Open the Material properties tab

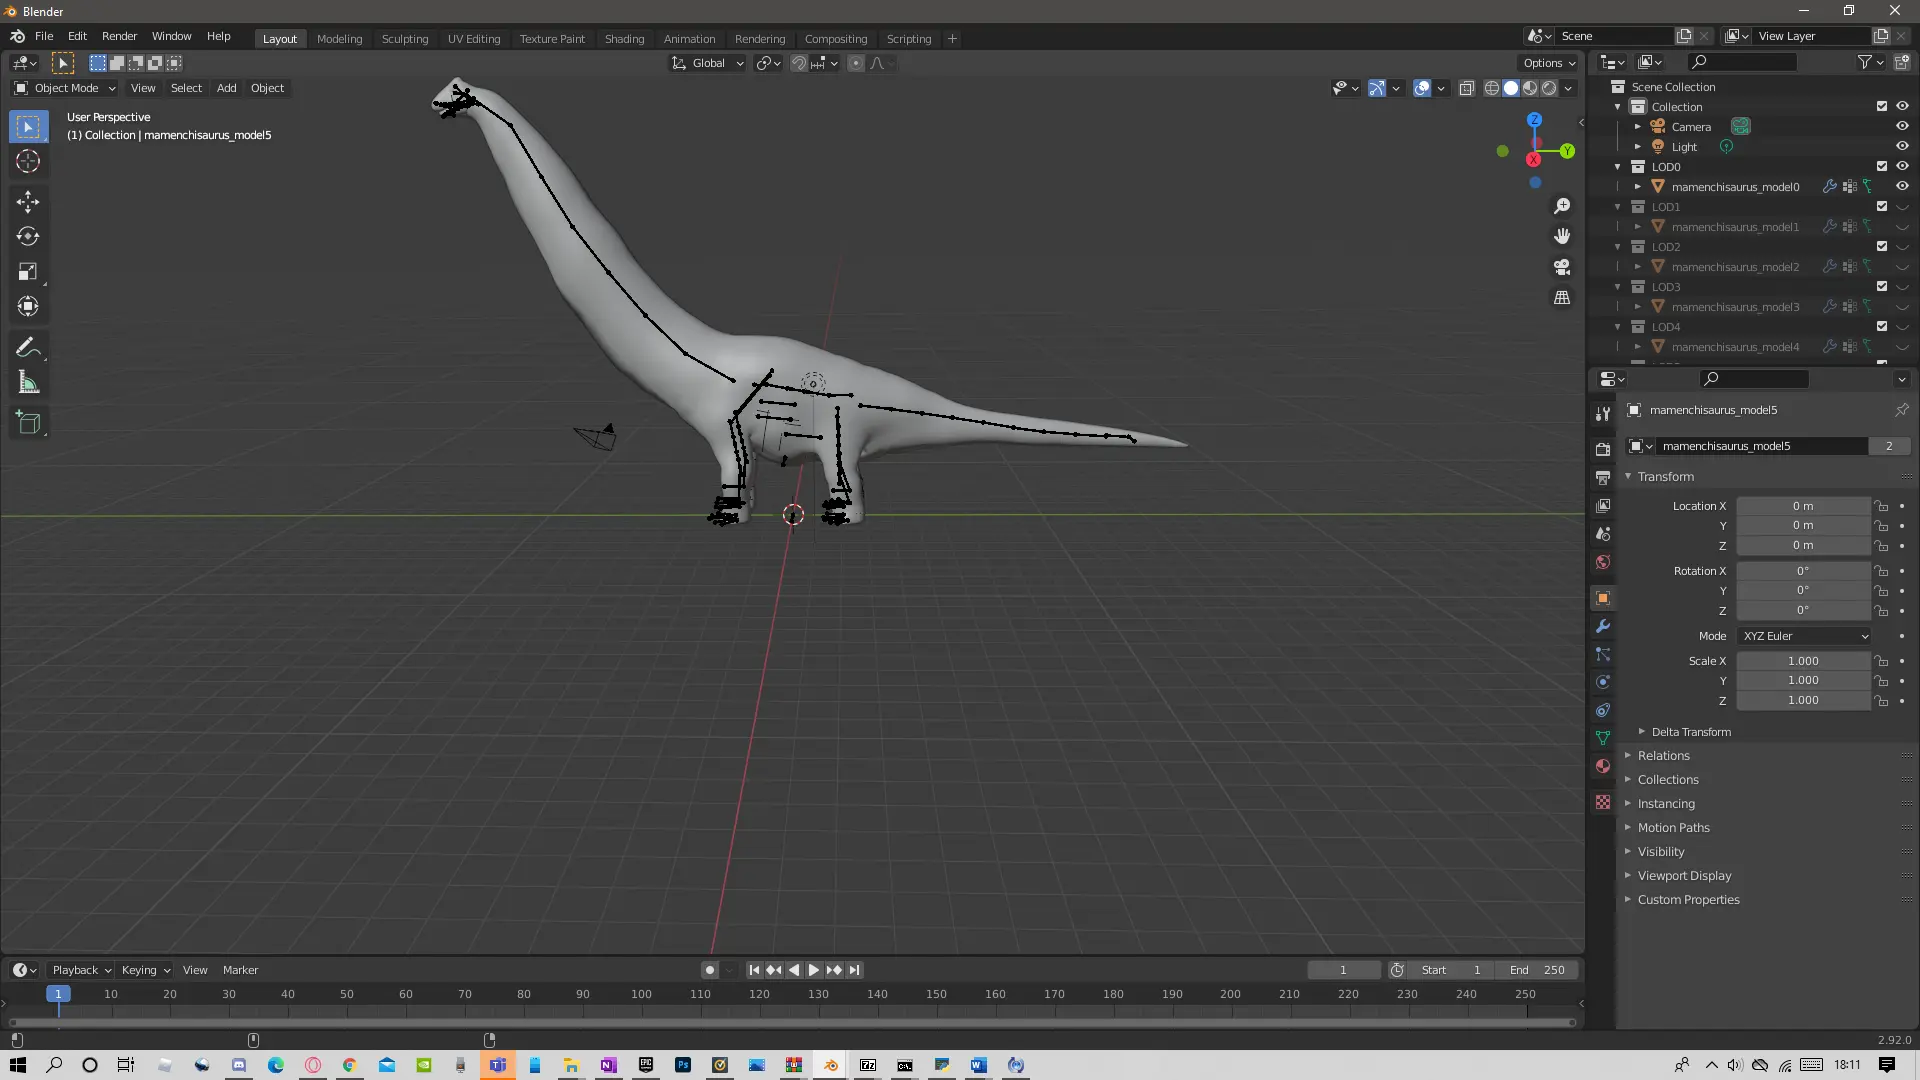1603,766
